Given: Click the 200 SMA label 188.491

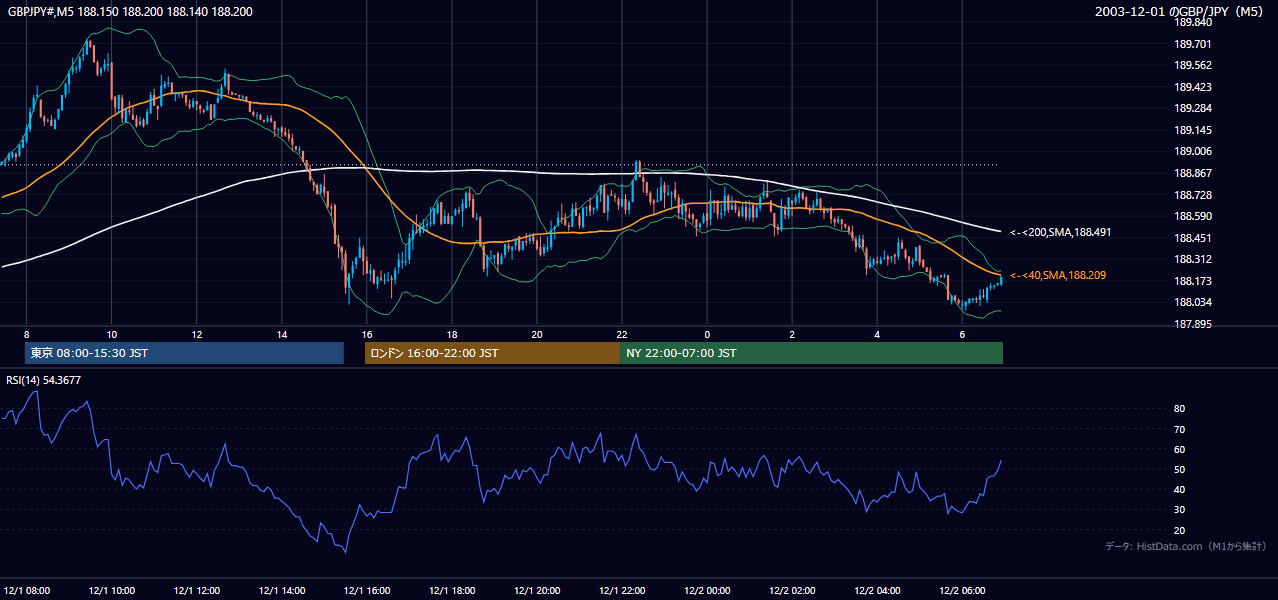Looking at the screenshot, I should point(1061,232).
